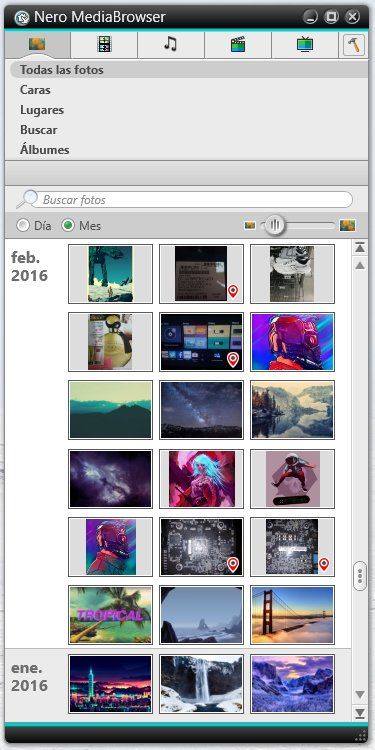Open the TV shows tab icon
The width and height of the screenshot is (375, 750).
point(304,44)
